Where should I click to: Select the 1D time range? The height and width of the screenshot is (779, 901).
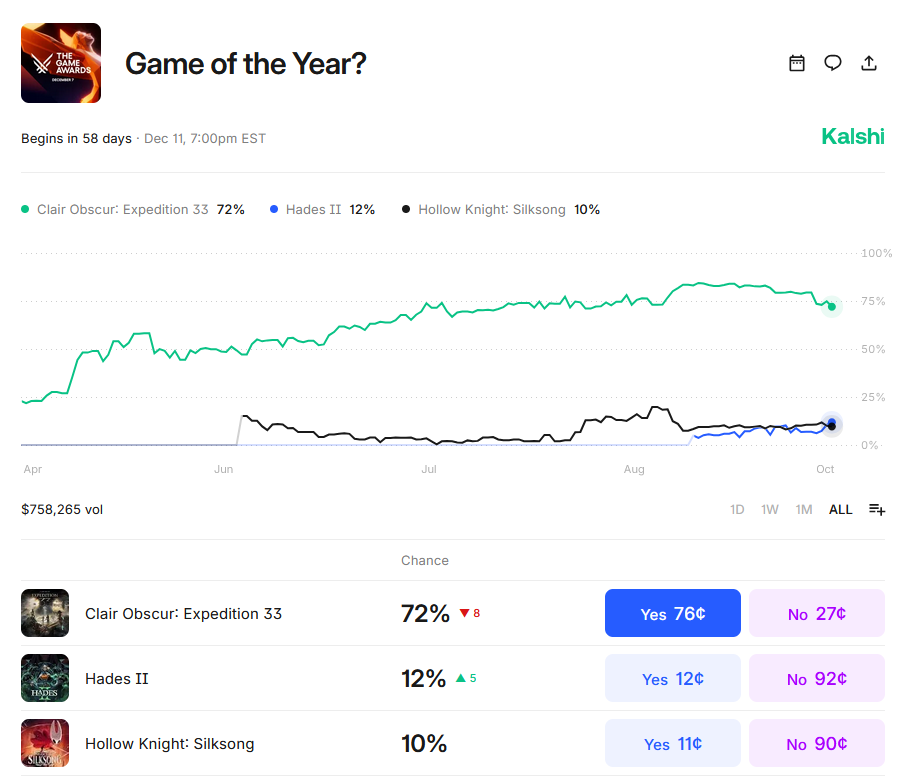coord(737,509)
